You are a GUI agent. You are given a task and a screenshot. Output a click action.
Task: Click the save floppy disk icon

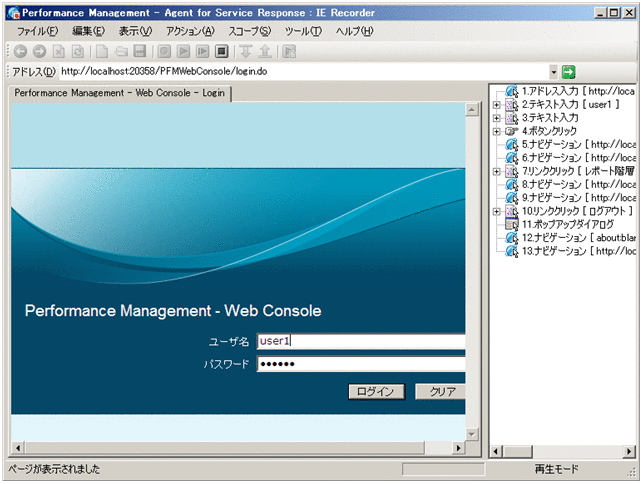[140, 51]
